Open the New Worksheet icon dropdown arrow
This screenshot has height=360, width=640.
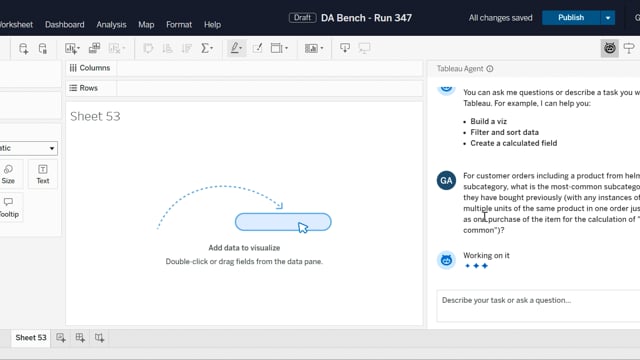pyautogui.click(x=78, y=49)
